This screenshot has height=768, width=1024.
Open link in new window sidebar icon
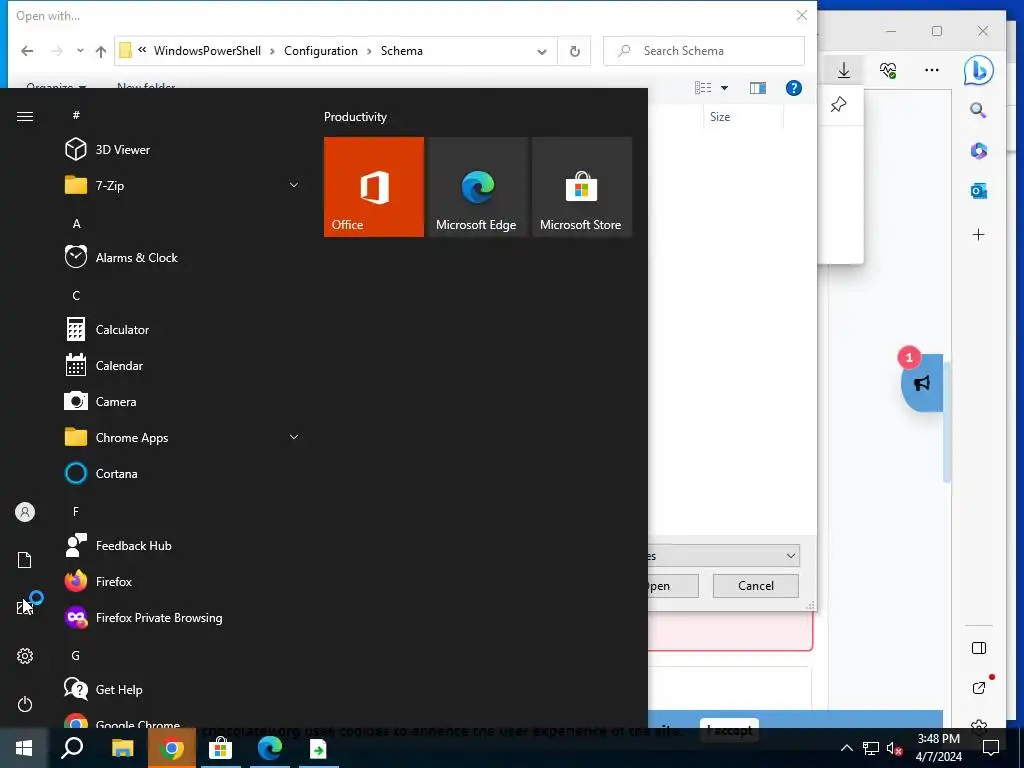tap(978, 688)
